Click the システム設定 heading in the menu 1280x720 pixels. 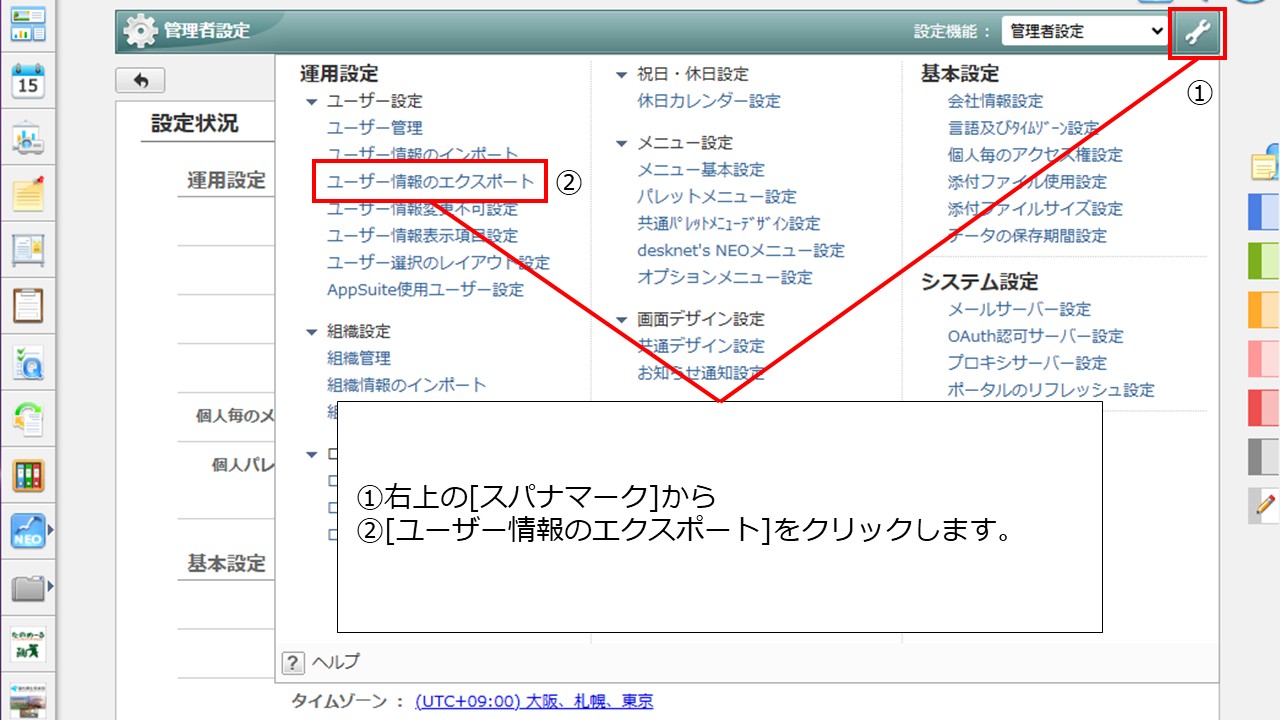tap(980, 283)
